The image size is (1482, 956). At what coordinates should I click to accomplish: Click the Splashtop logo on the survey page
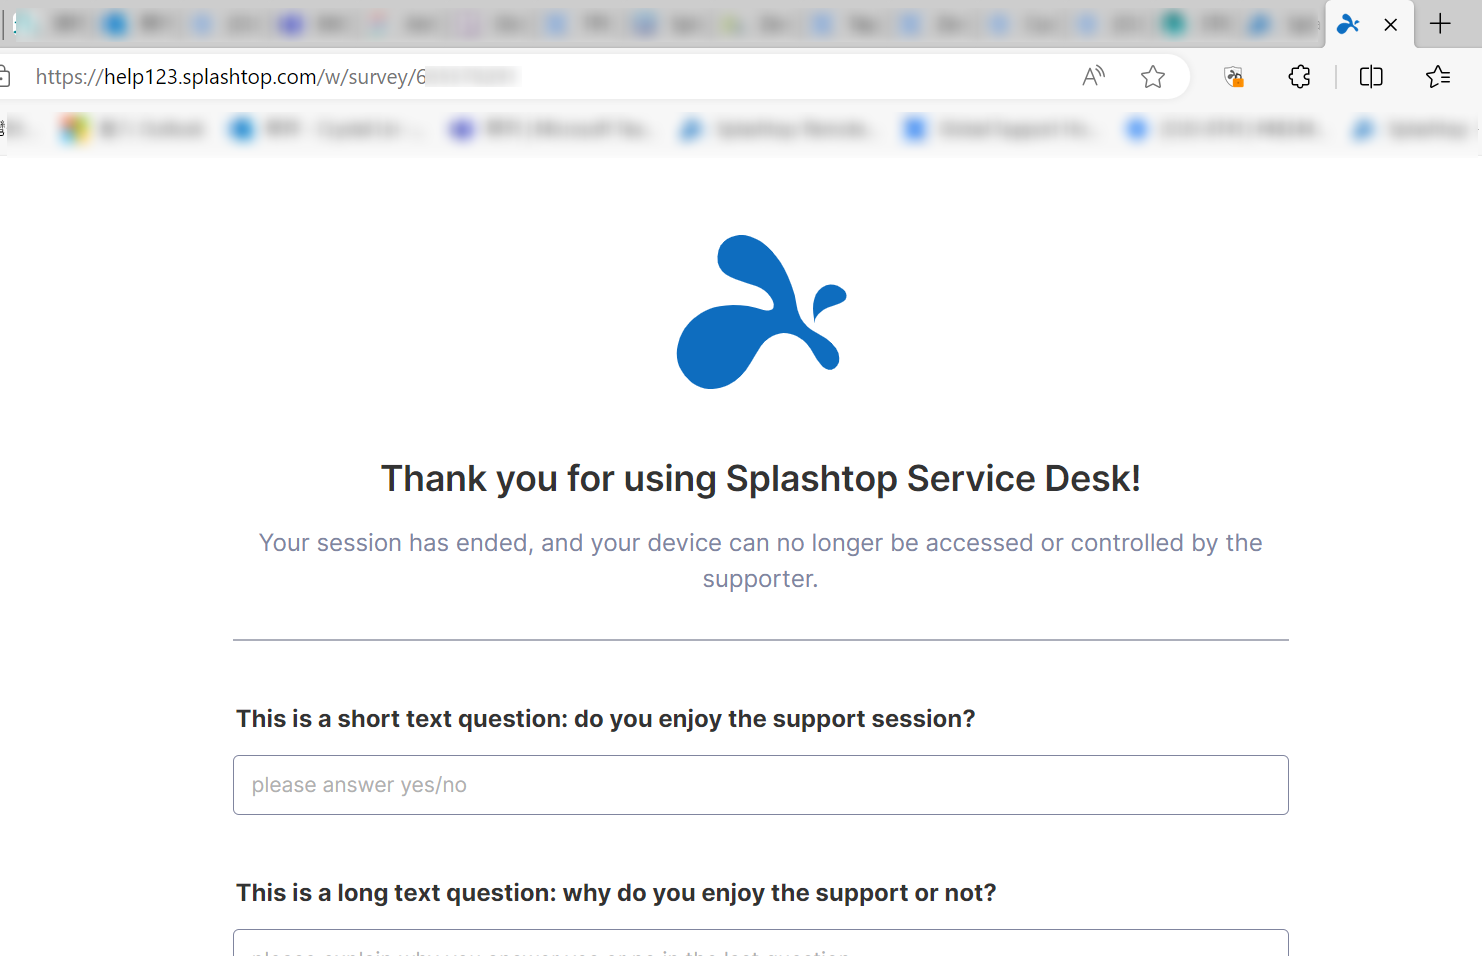point(762,311)
